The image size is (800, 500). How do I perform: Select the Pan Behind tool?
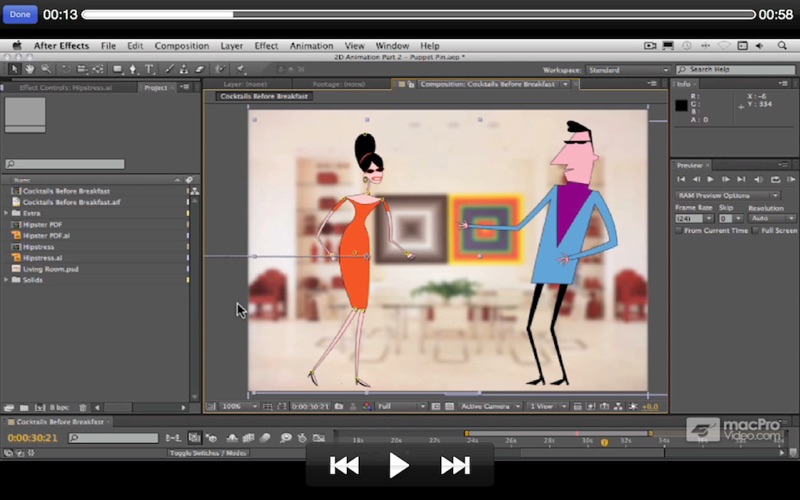point(98,69)
